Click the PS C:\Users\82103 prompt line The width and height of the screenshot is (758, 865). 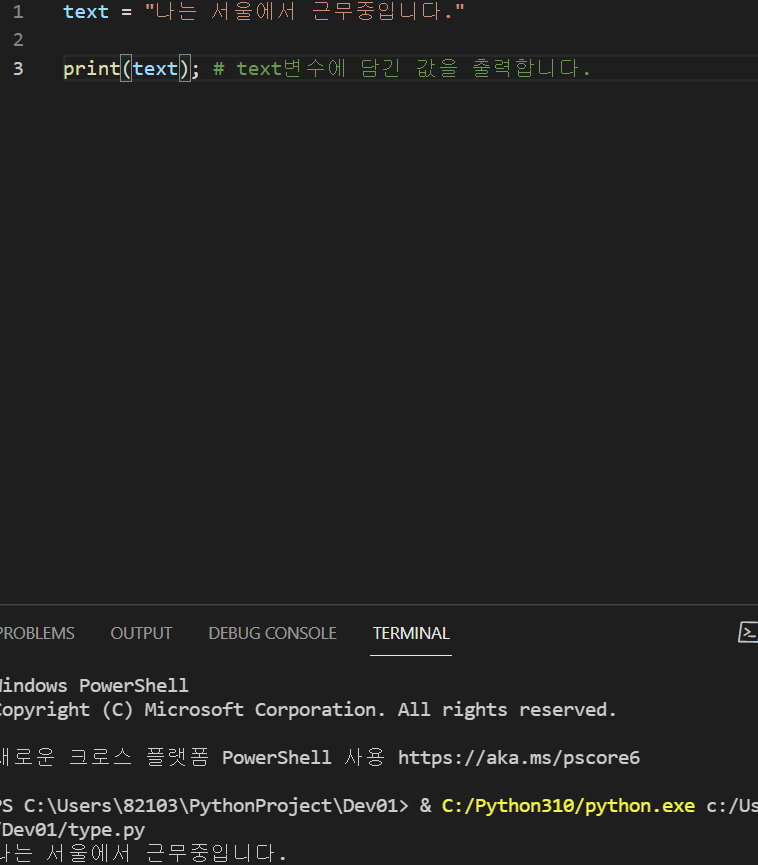point(379,806)
